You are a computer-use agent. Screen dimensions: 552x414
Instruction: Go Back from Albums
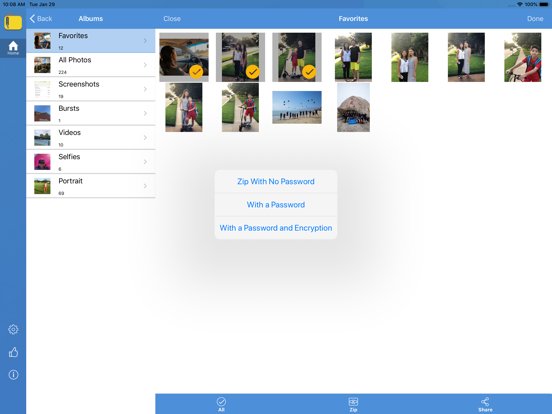(x=41, y=19)
